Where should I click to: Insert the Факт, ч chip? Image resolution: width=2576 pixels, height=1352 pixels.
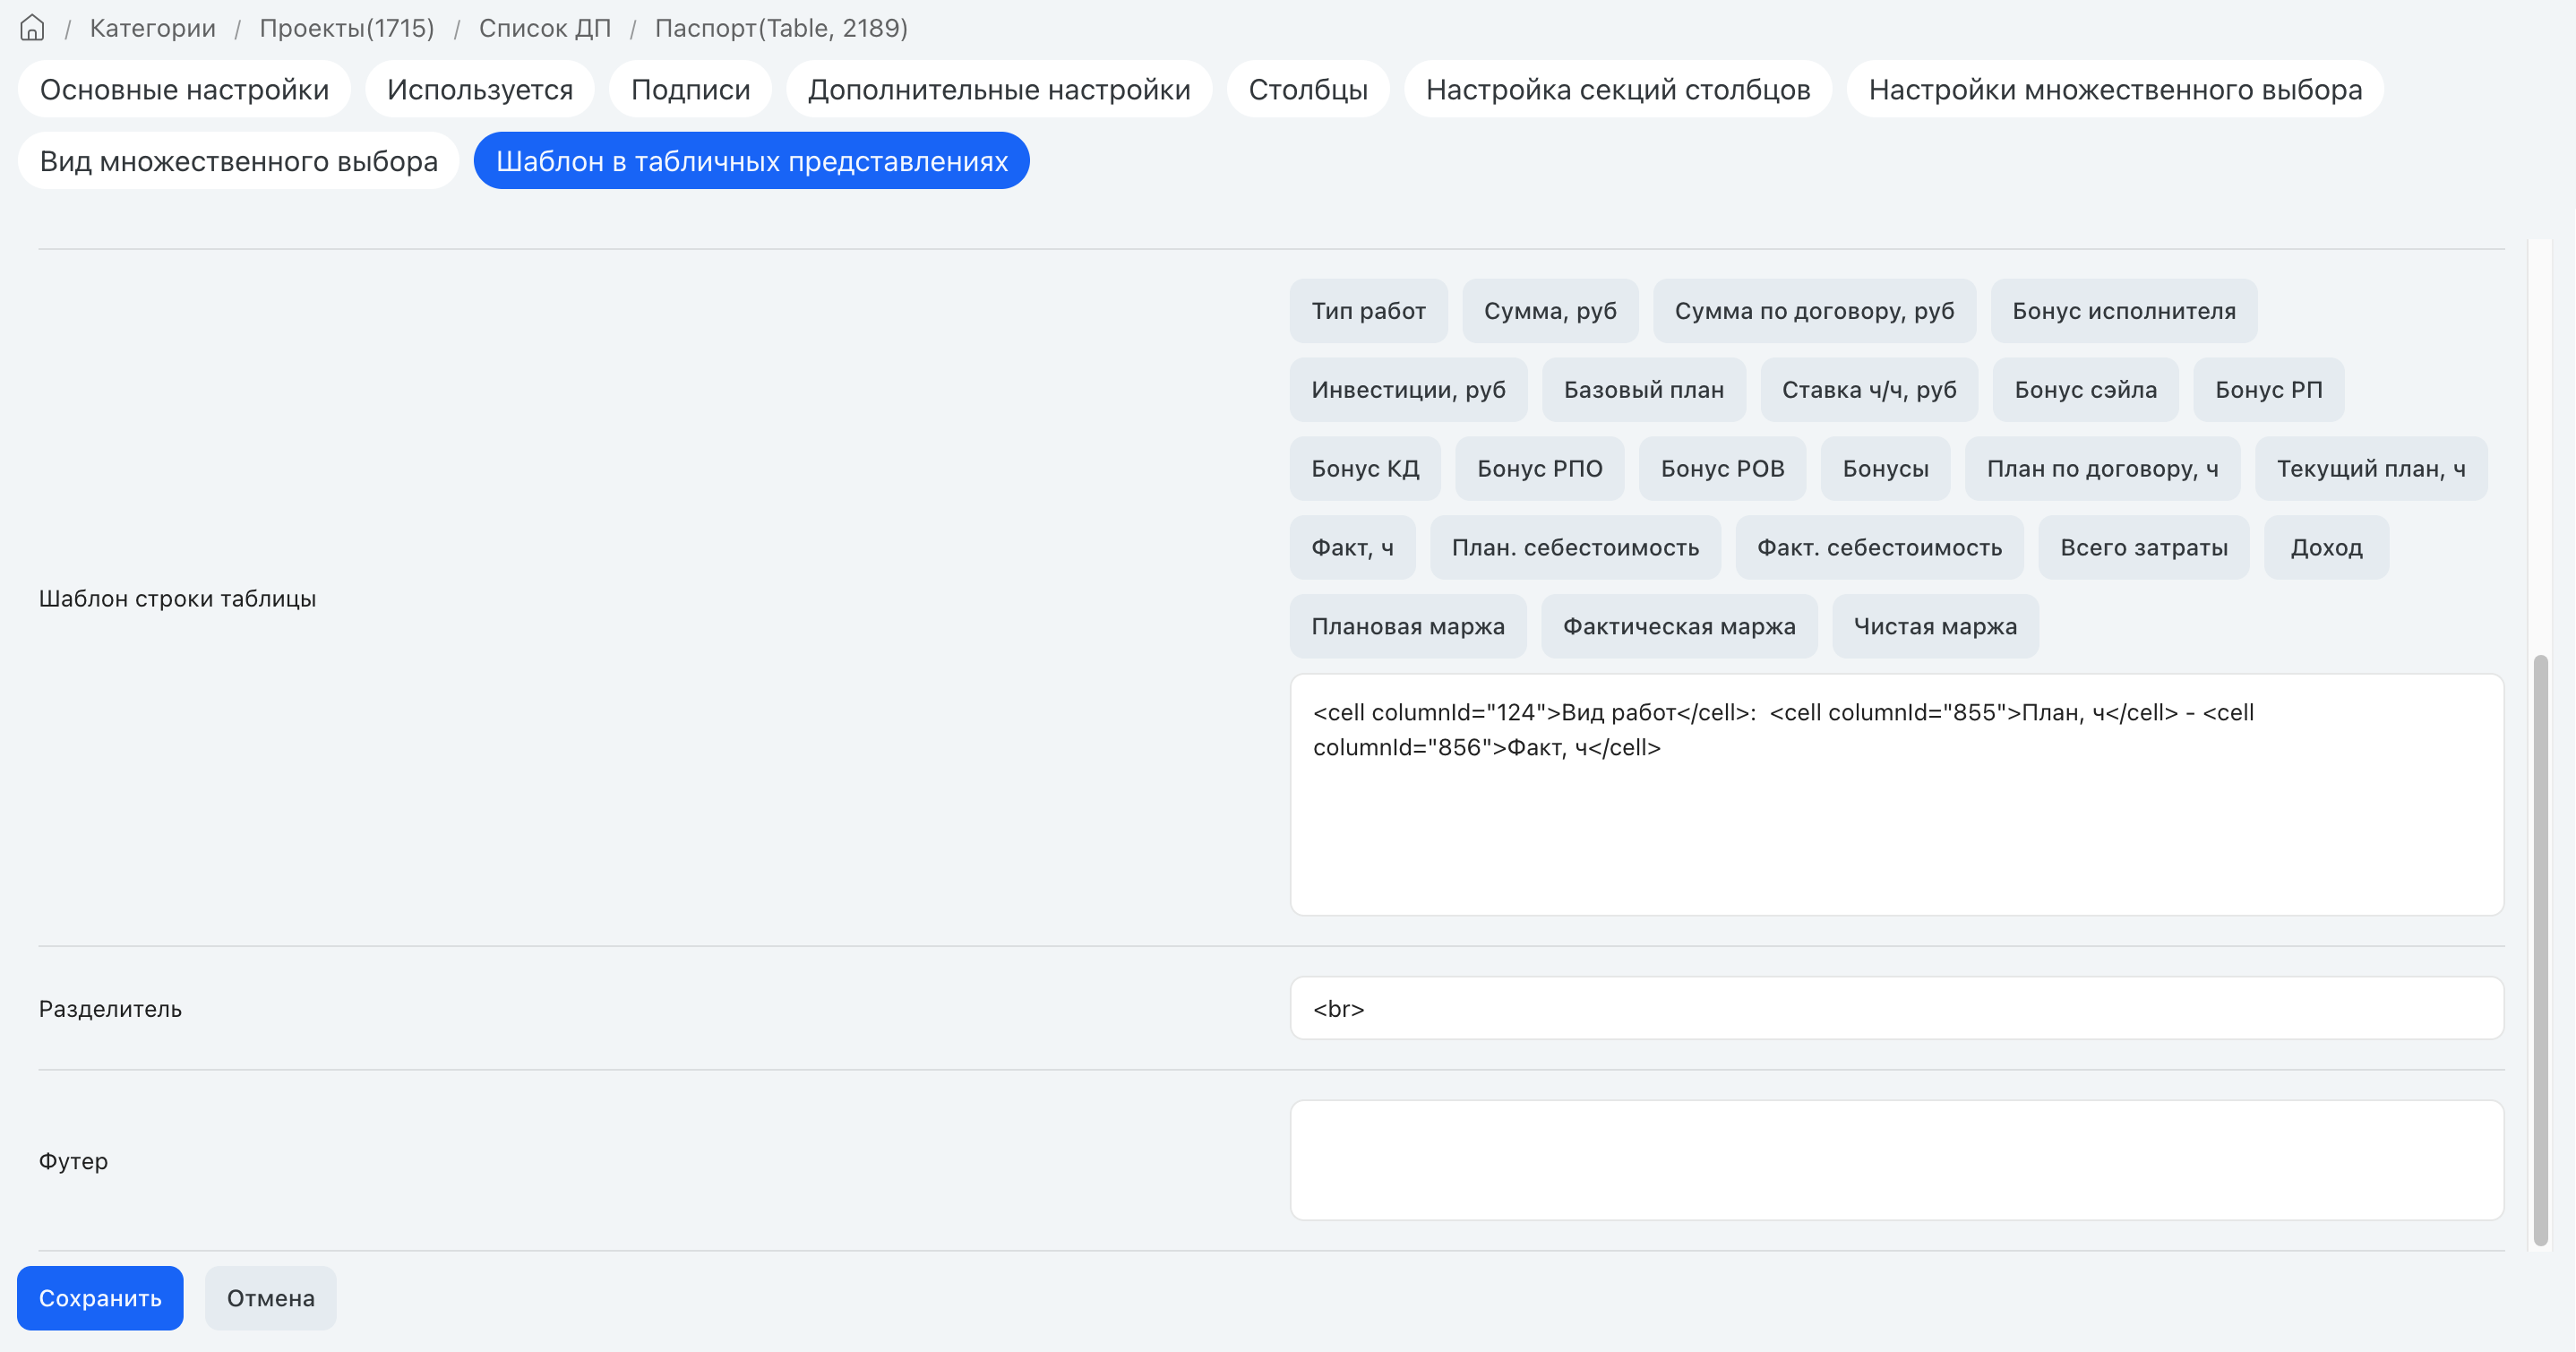(1352, 548)
